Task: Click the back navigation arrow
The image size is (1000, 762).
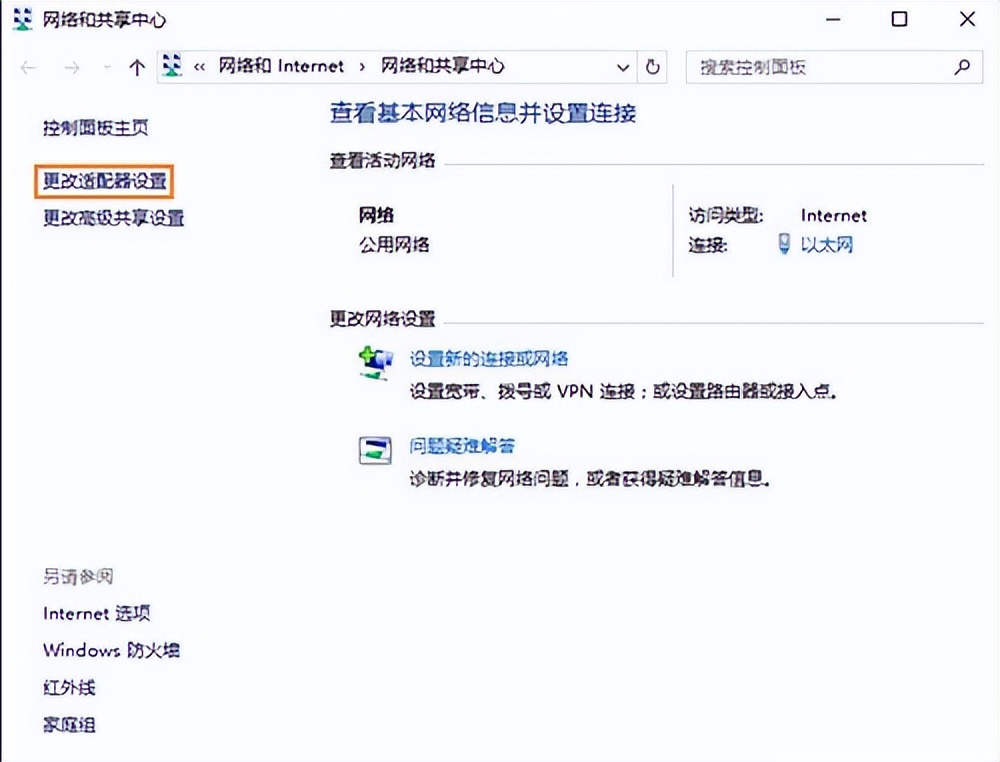Action: click(x=28, y=67)
